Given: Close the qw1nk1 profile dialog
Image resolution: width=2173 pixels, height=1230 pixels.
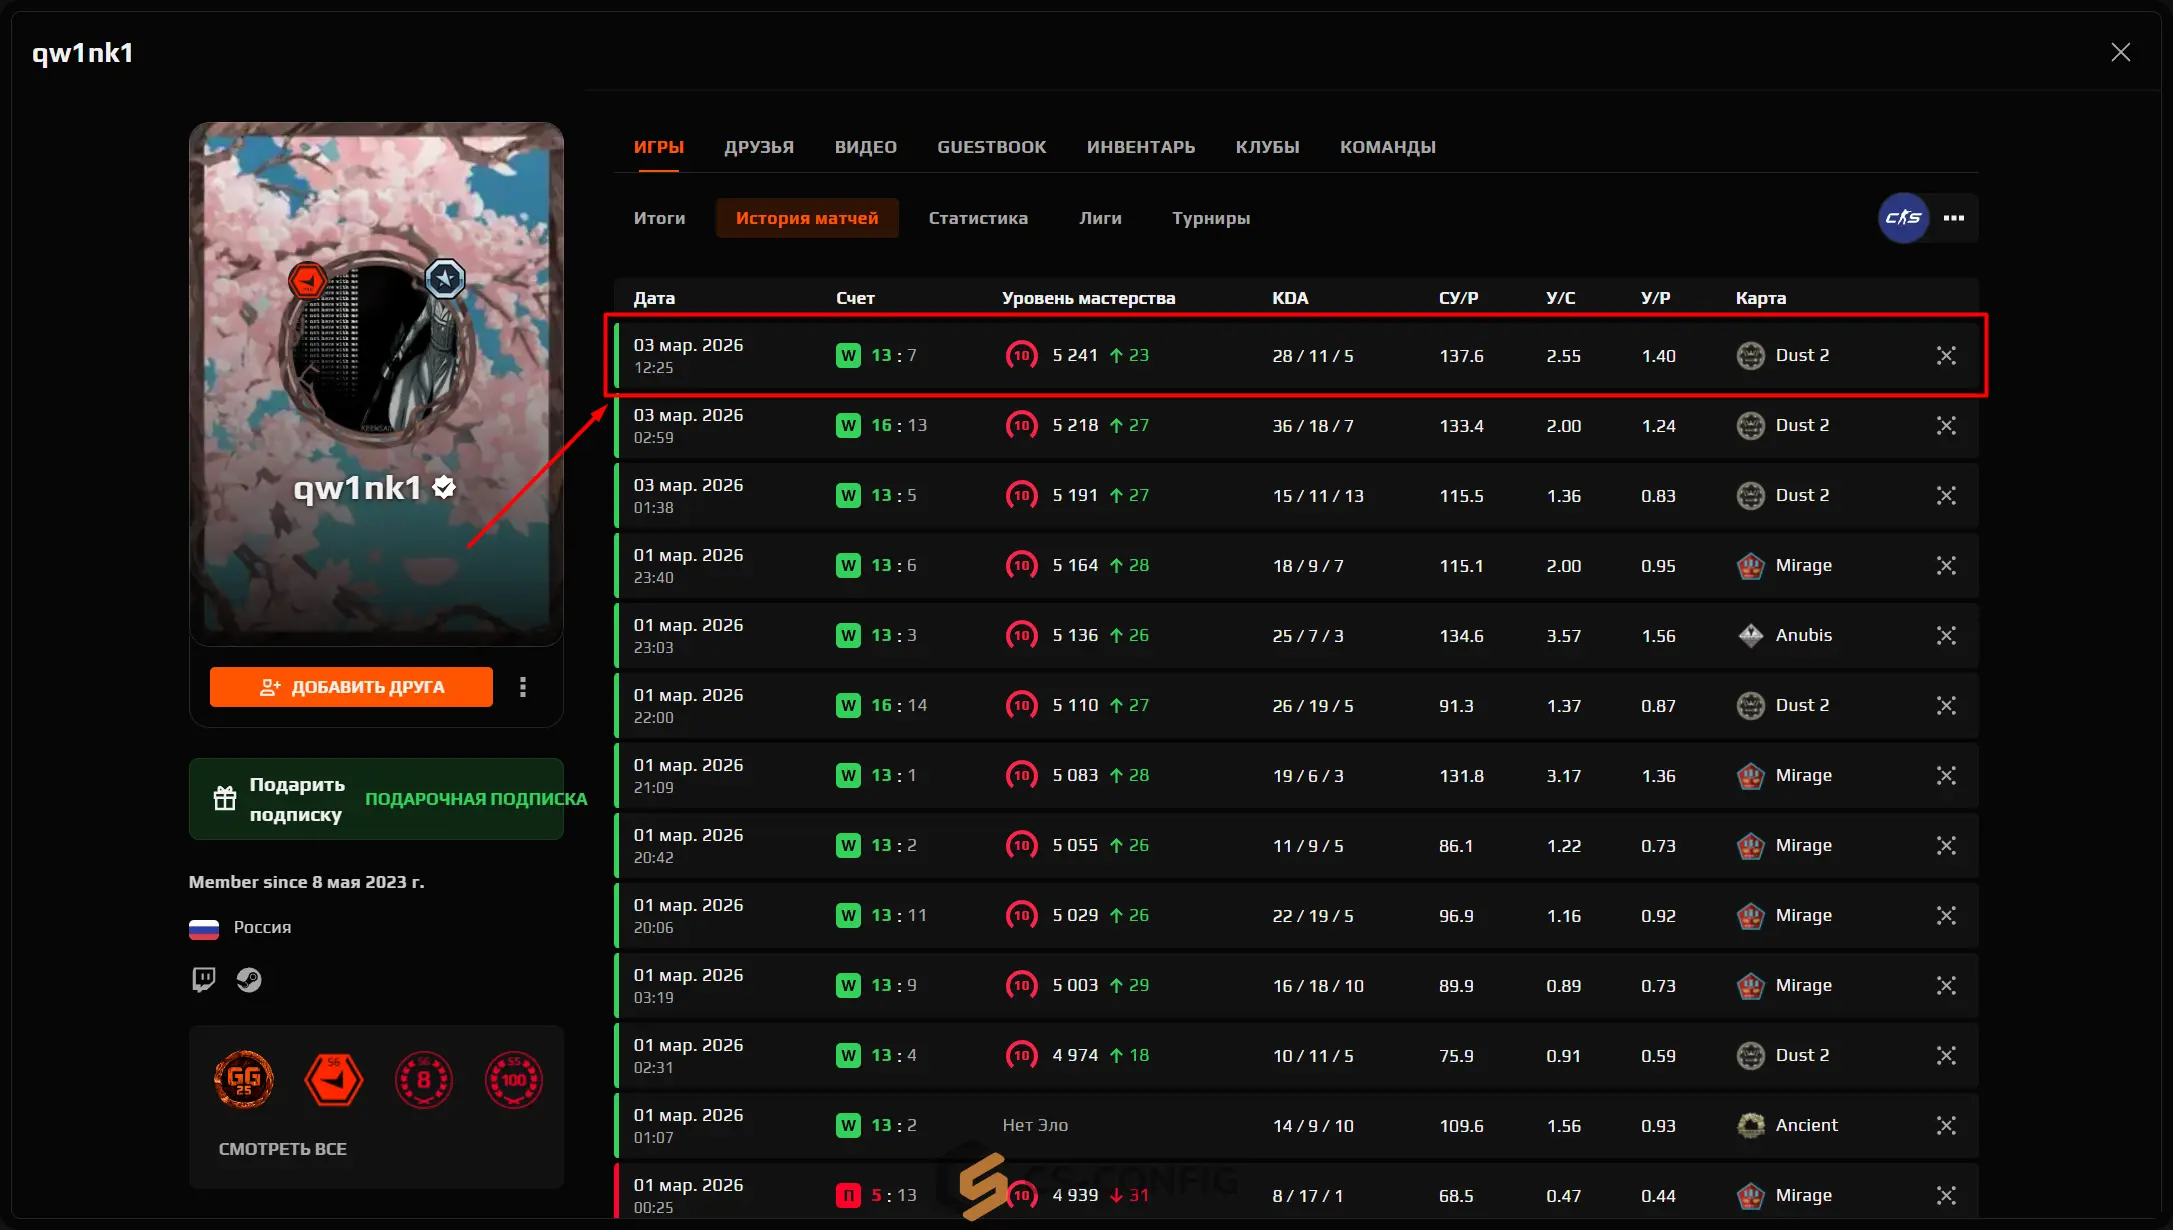Looking at the screenshot, I should 2120,53.
